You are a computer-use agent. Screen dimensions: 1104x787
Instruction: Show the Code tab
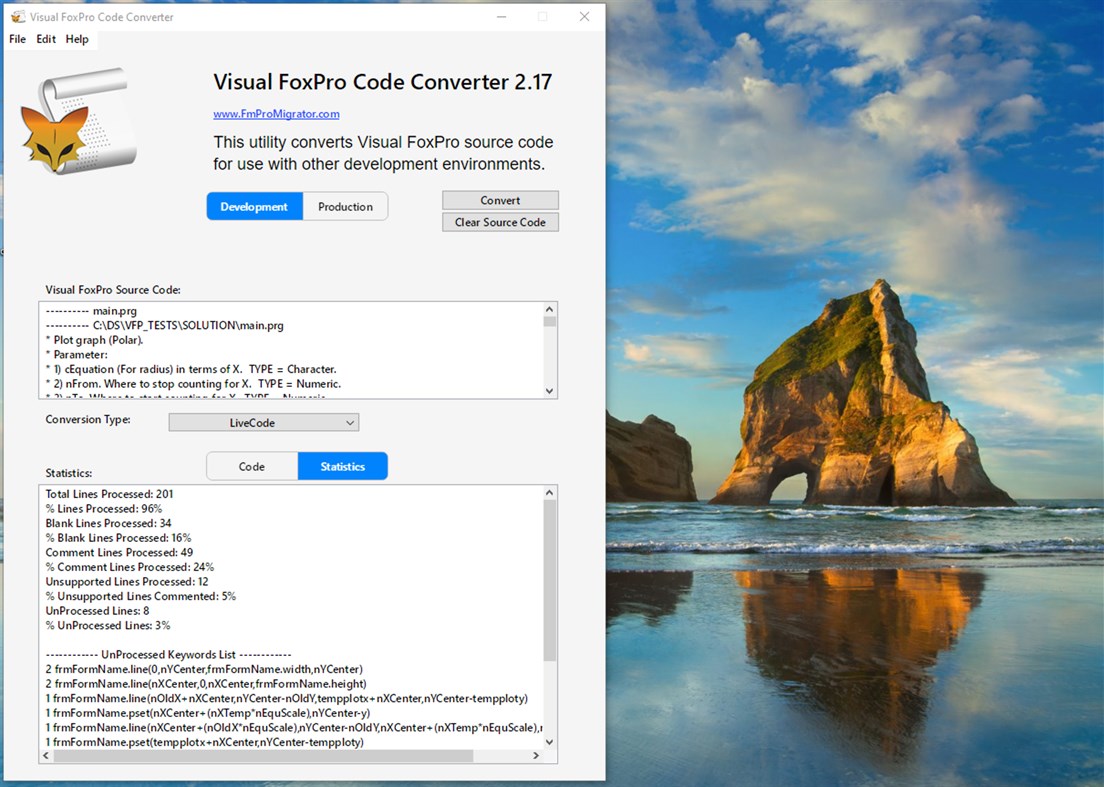(251, 466)
